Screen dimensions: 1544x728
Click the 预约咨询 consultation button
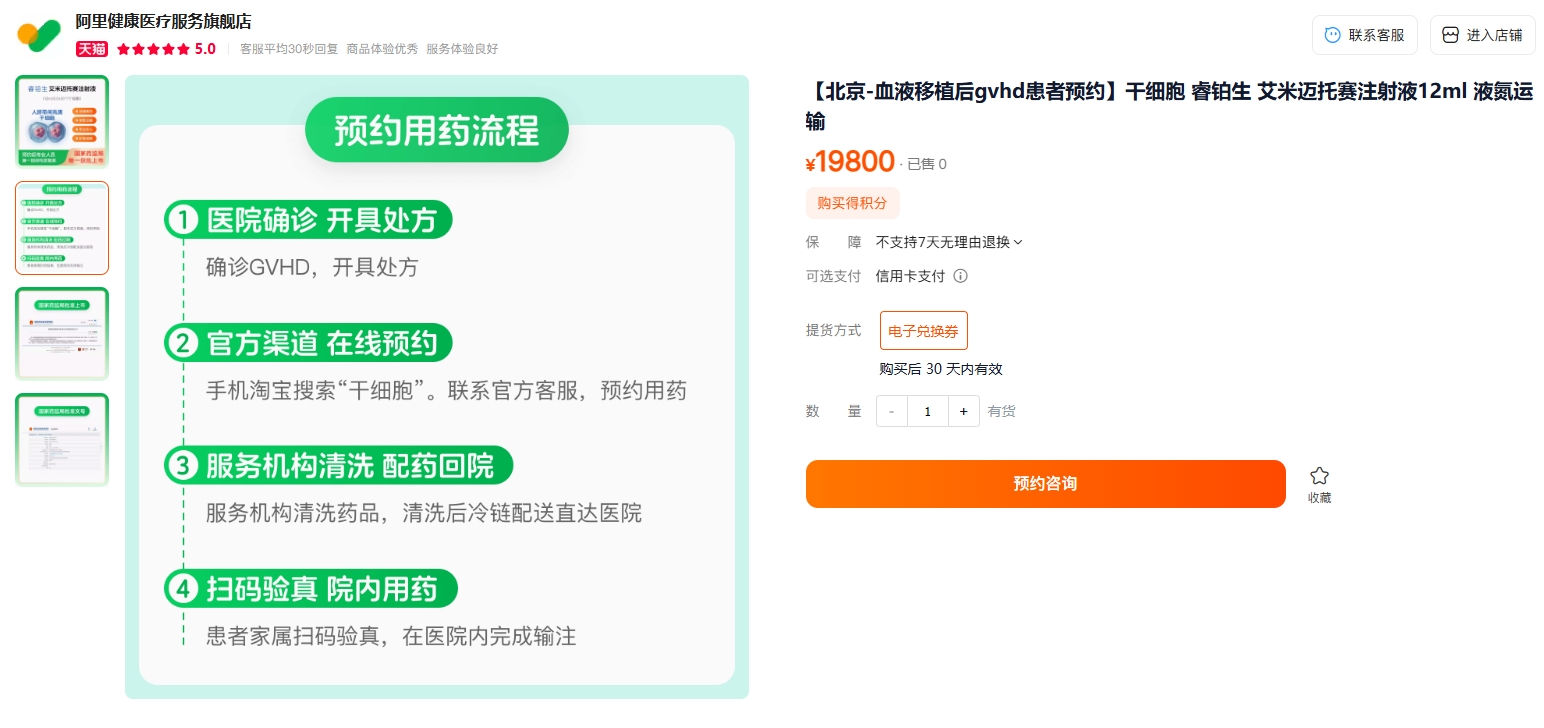(x=1045, y=483)
